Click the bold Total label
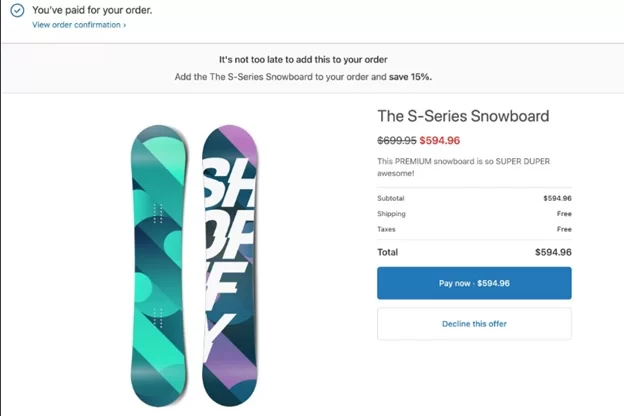The image size is (624, 416). pyautogui.click(x=388, y=253)
